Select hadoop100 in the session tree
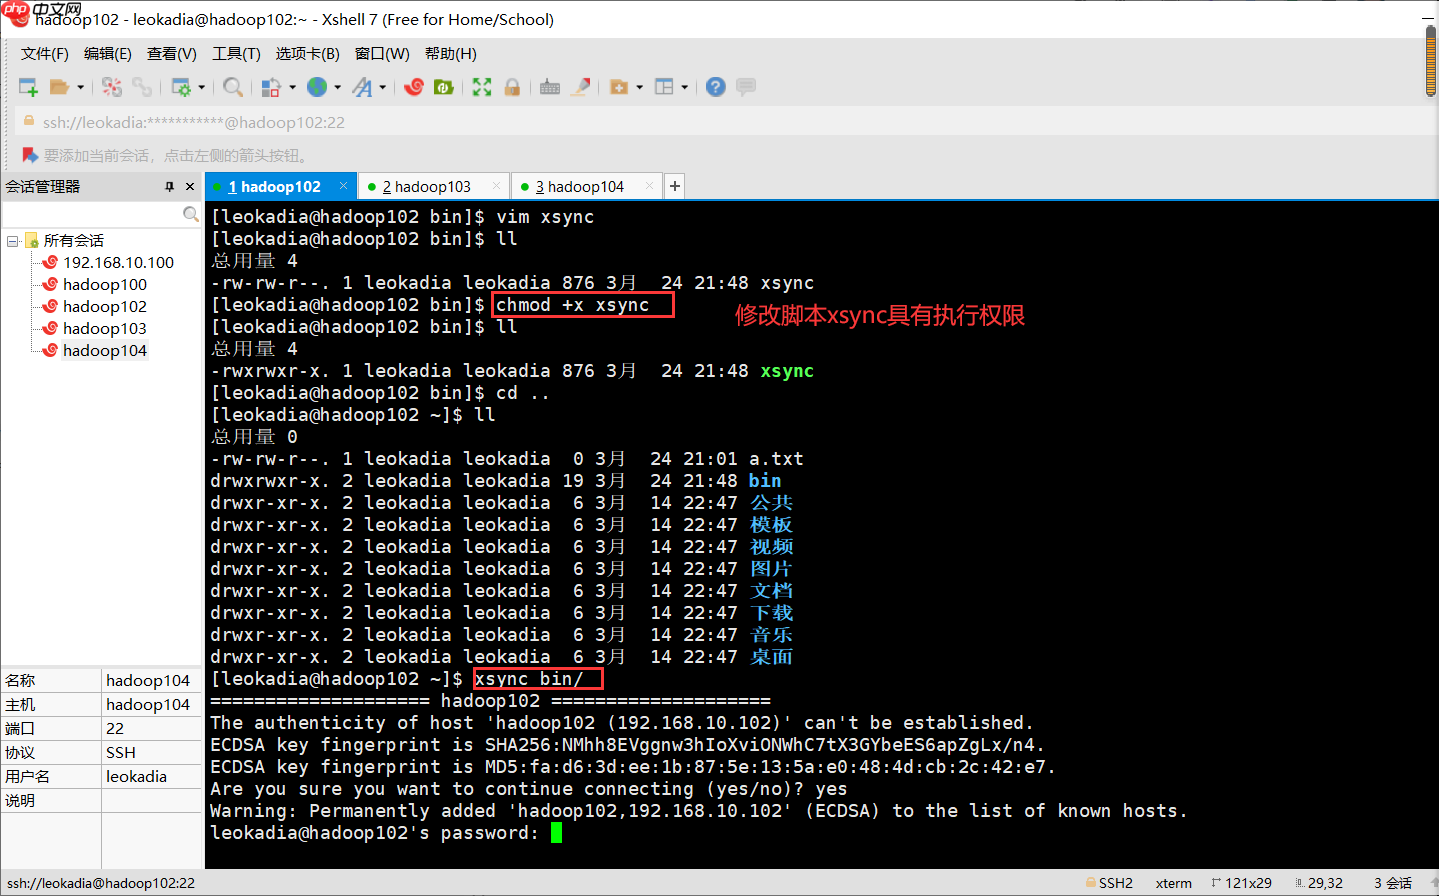Screen dimensions: 1439x896 [x=104, y=285]
